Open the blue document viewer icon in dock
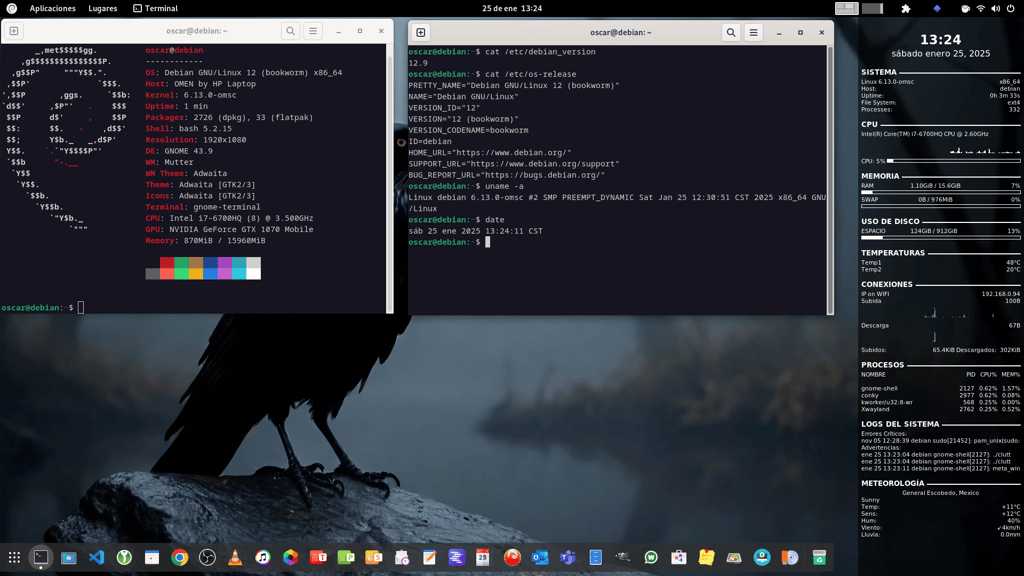The height and width of the screenshot is (576, 1024). tap(596, 557)
